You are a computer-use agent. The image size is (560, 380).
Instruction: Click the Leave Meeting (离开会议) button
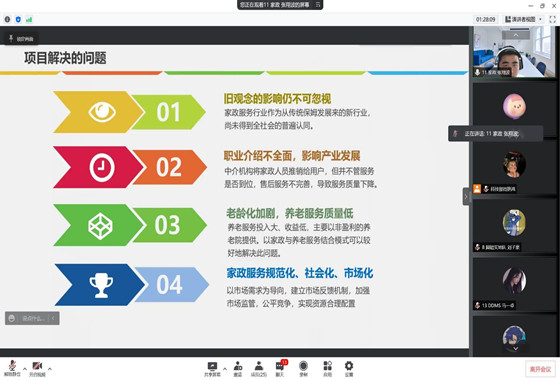(x=540, y=369)
